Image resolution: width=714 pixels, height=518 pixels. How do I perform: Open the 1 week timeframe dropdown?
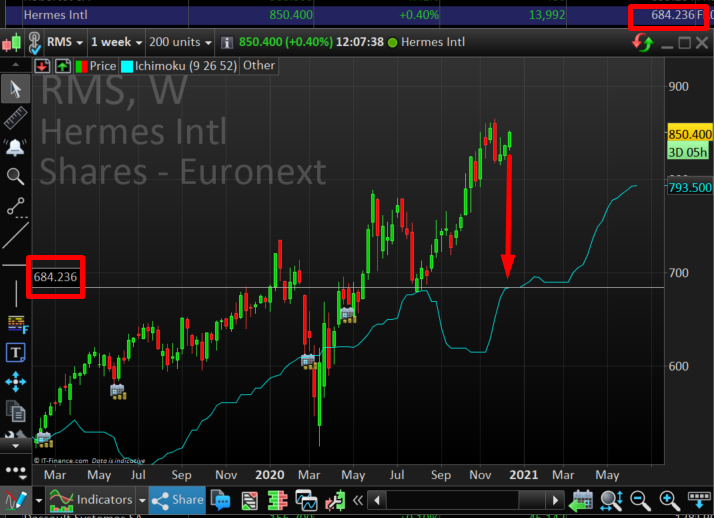(116, 42)
